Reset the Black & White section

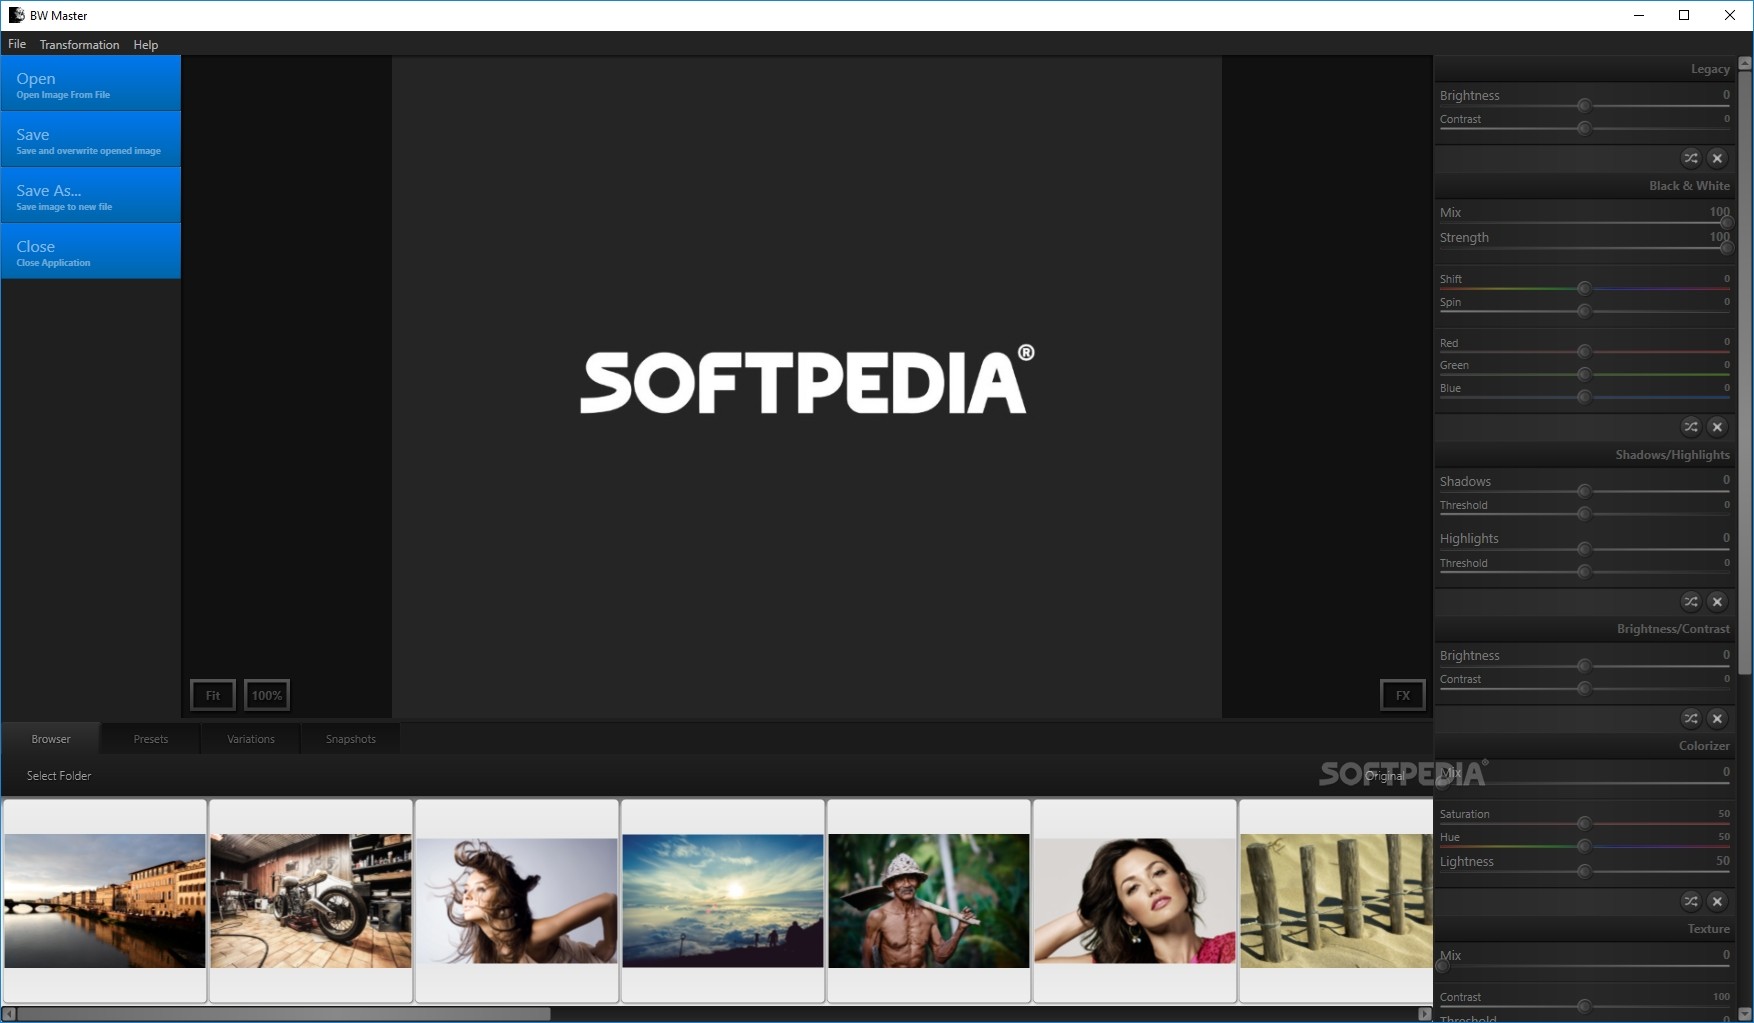point(1717,427)
